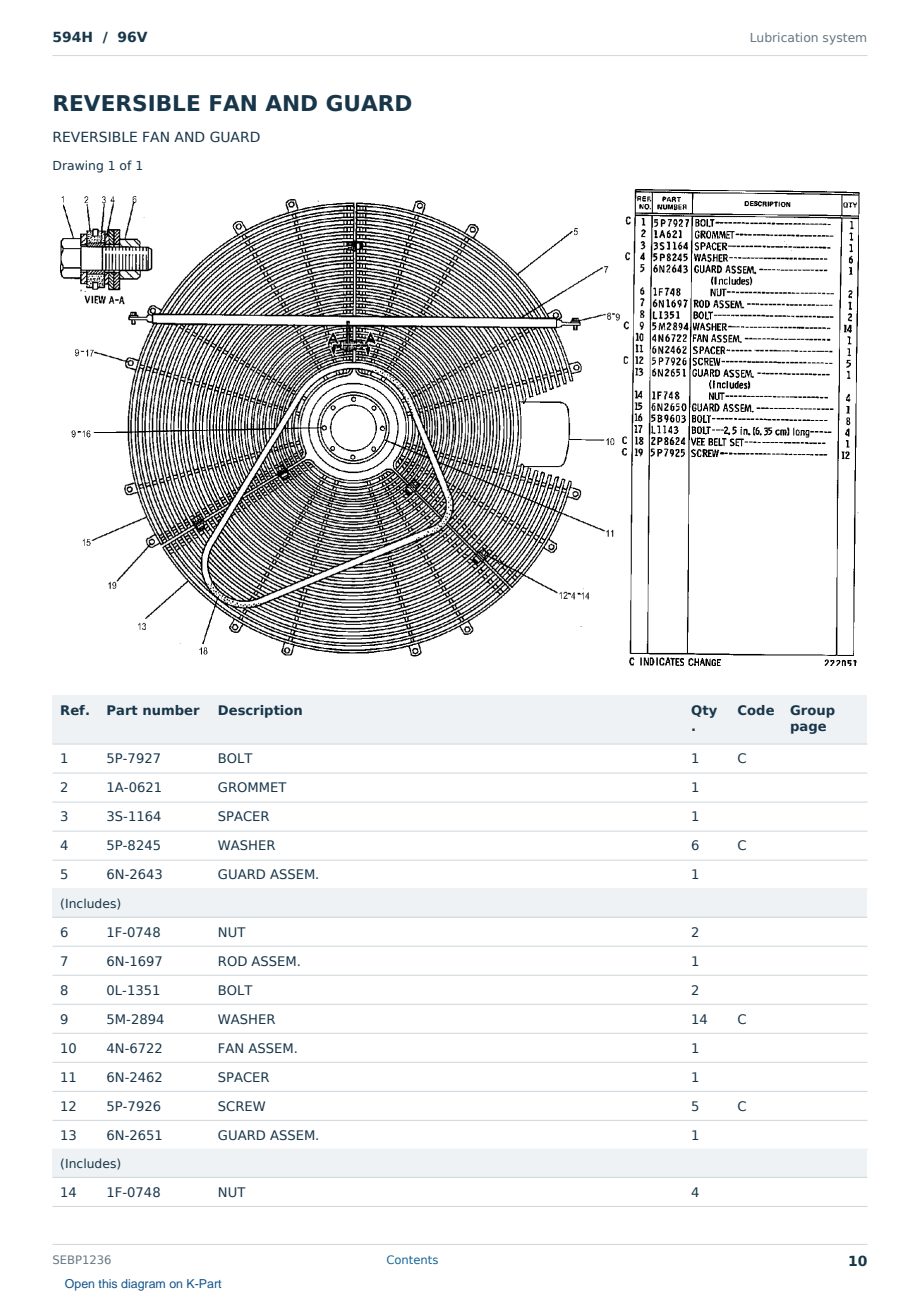Click the FAN ASSEM. description cell
The width and height of the screenshot is (920, 1300).
click(x=257, y=1048)
